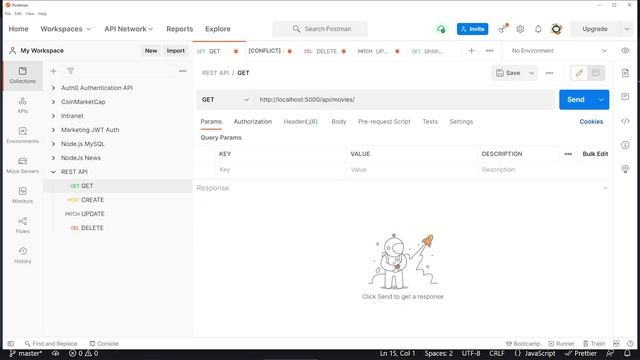Switch to the Tests tab

pyautogui.click(x=430, y=122)
